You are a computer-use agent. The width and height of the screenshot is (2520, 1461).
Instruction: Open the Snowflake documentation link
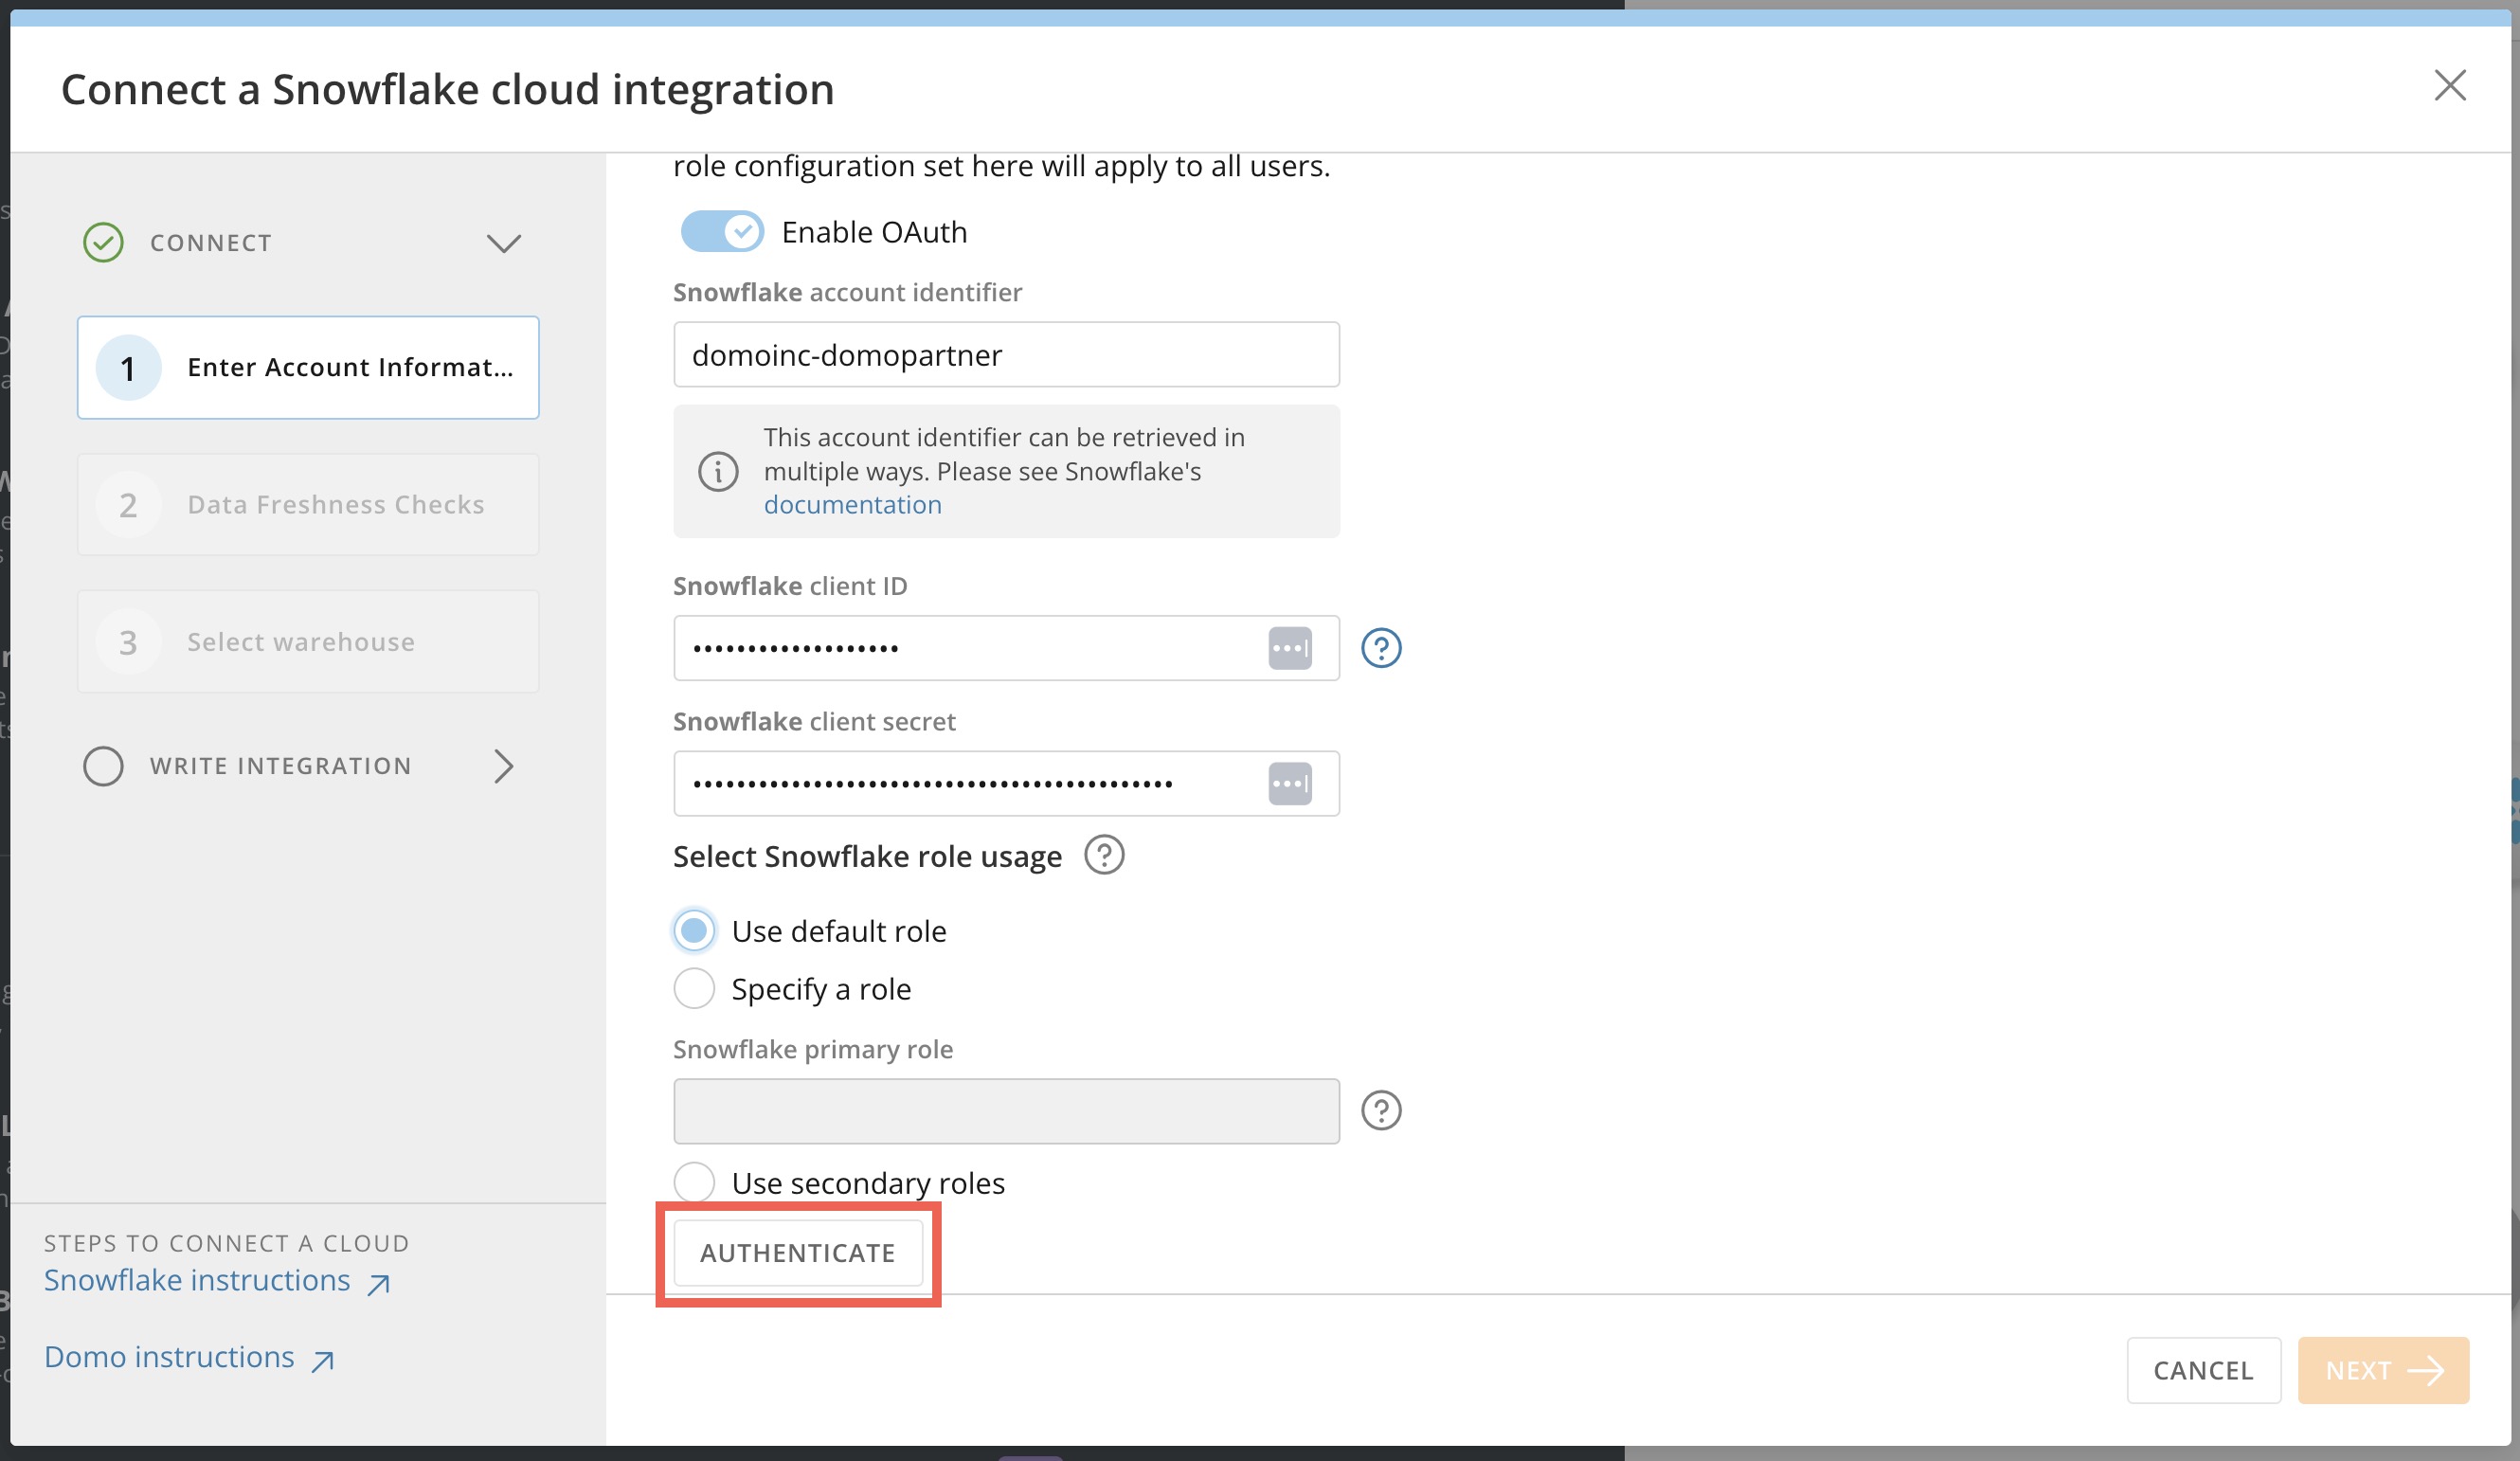(852, 505)
